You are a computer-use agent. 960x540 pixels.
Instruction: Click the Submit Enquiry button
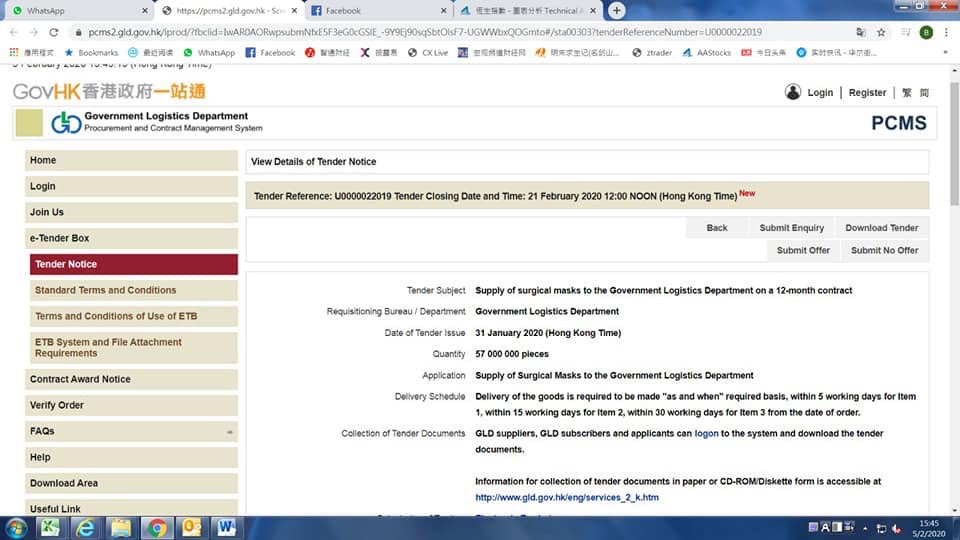pyautogui.click(x=792, y=228)
